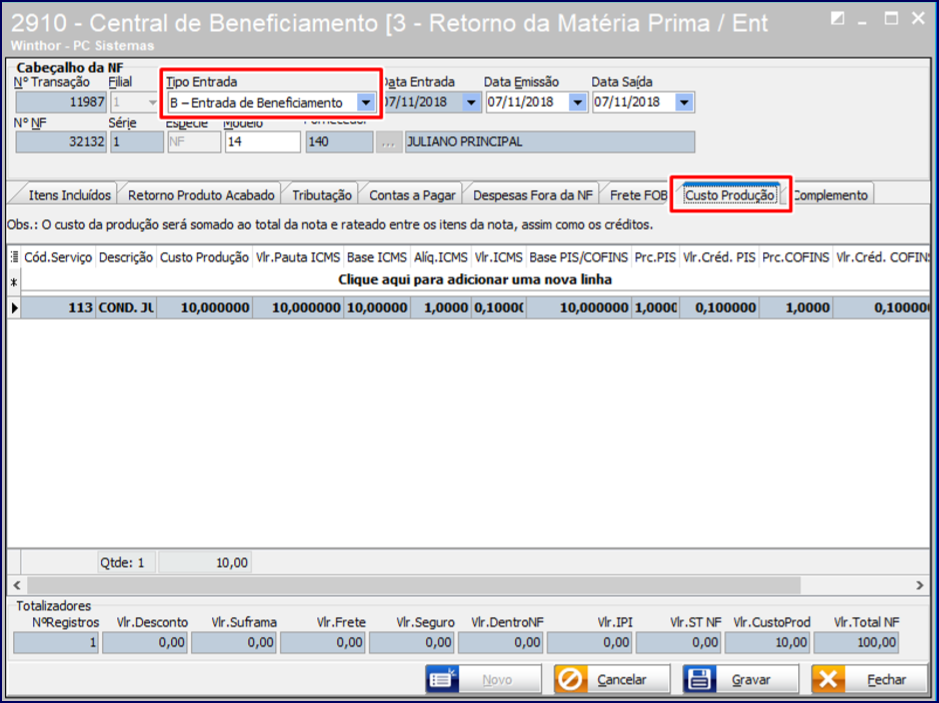Click the grid column chooser icon
Image resolution: width=939 pixels, height=703 pixels.
[x=14, y=257]
